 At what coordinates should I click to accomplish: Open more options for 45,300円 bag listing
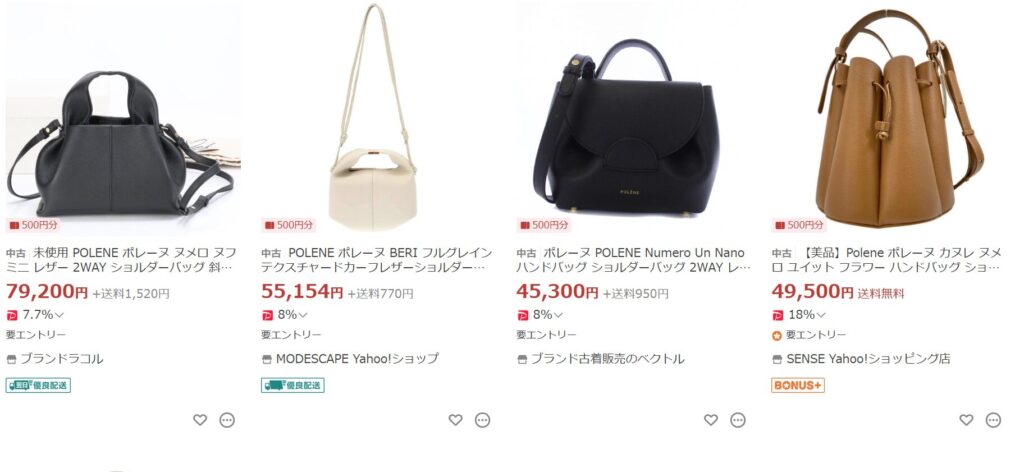pyautogui.click(x=737, y=420)
